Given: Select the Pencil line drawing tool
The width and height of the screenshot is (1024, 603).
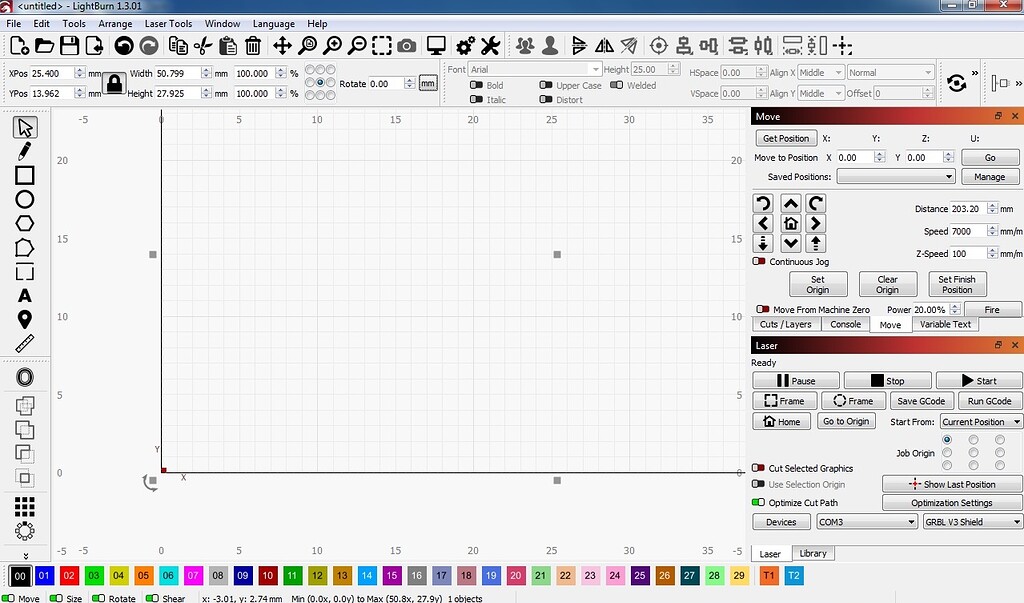Looking at the screenshot, I should pos(25,150).
